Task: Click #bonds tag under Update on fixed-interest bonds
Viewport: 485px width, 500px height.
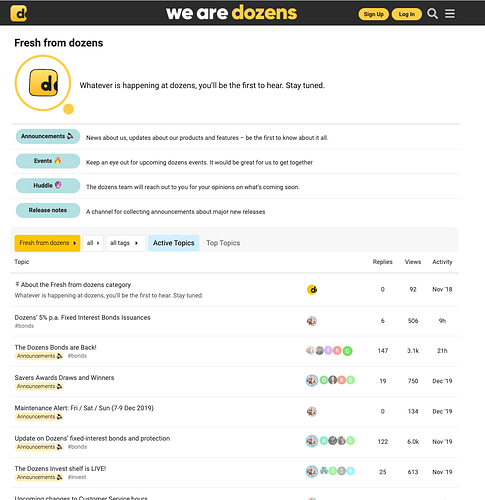Action: click(77, 447)
